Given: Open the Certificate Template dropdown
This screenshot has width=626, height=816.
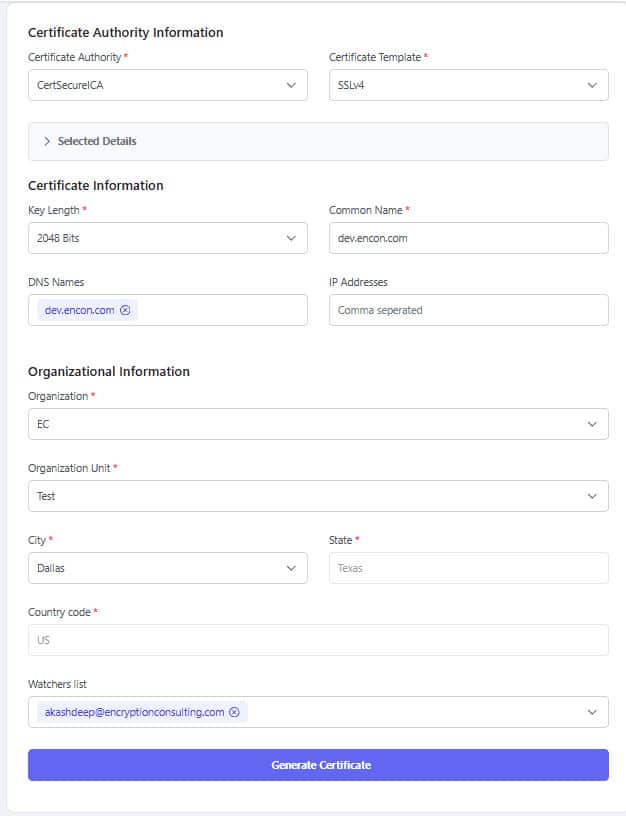Looking at the screenshot, I should pyautogui.click(x=468, y=85).
